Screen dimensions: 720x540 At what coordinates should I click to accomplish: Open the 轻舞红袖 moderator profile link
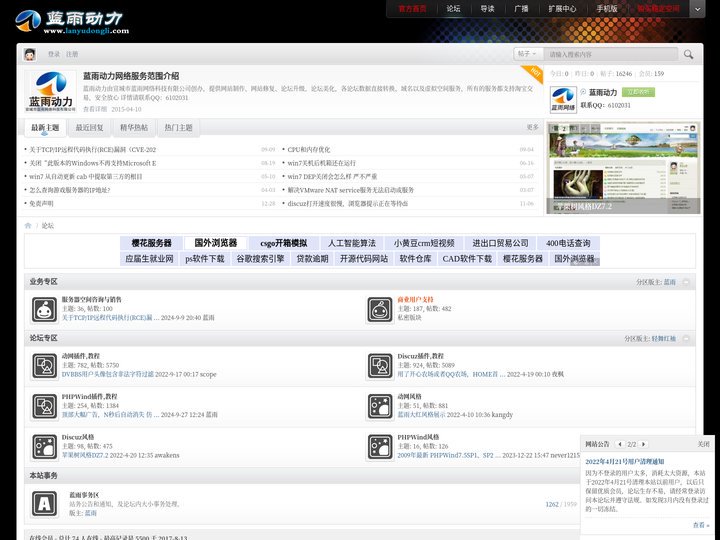[x=664, y=338]
